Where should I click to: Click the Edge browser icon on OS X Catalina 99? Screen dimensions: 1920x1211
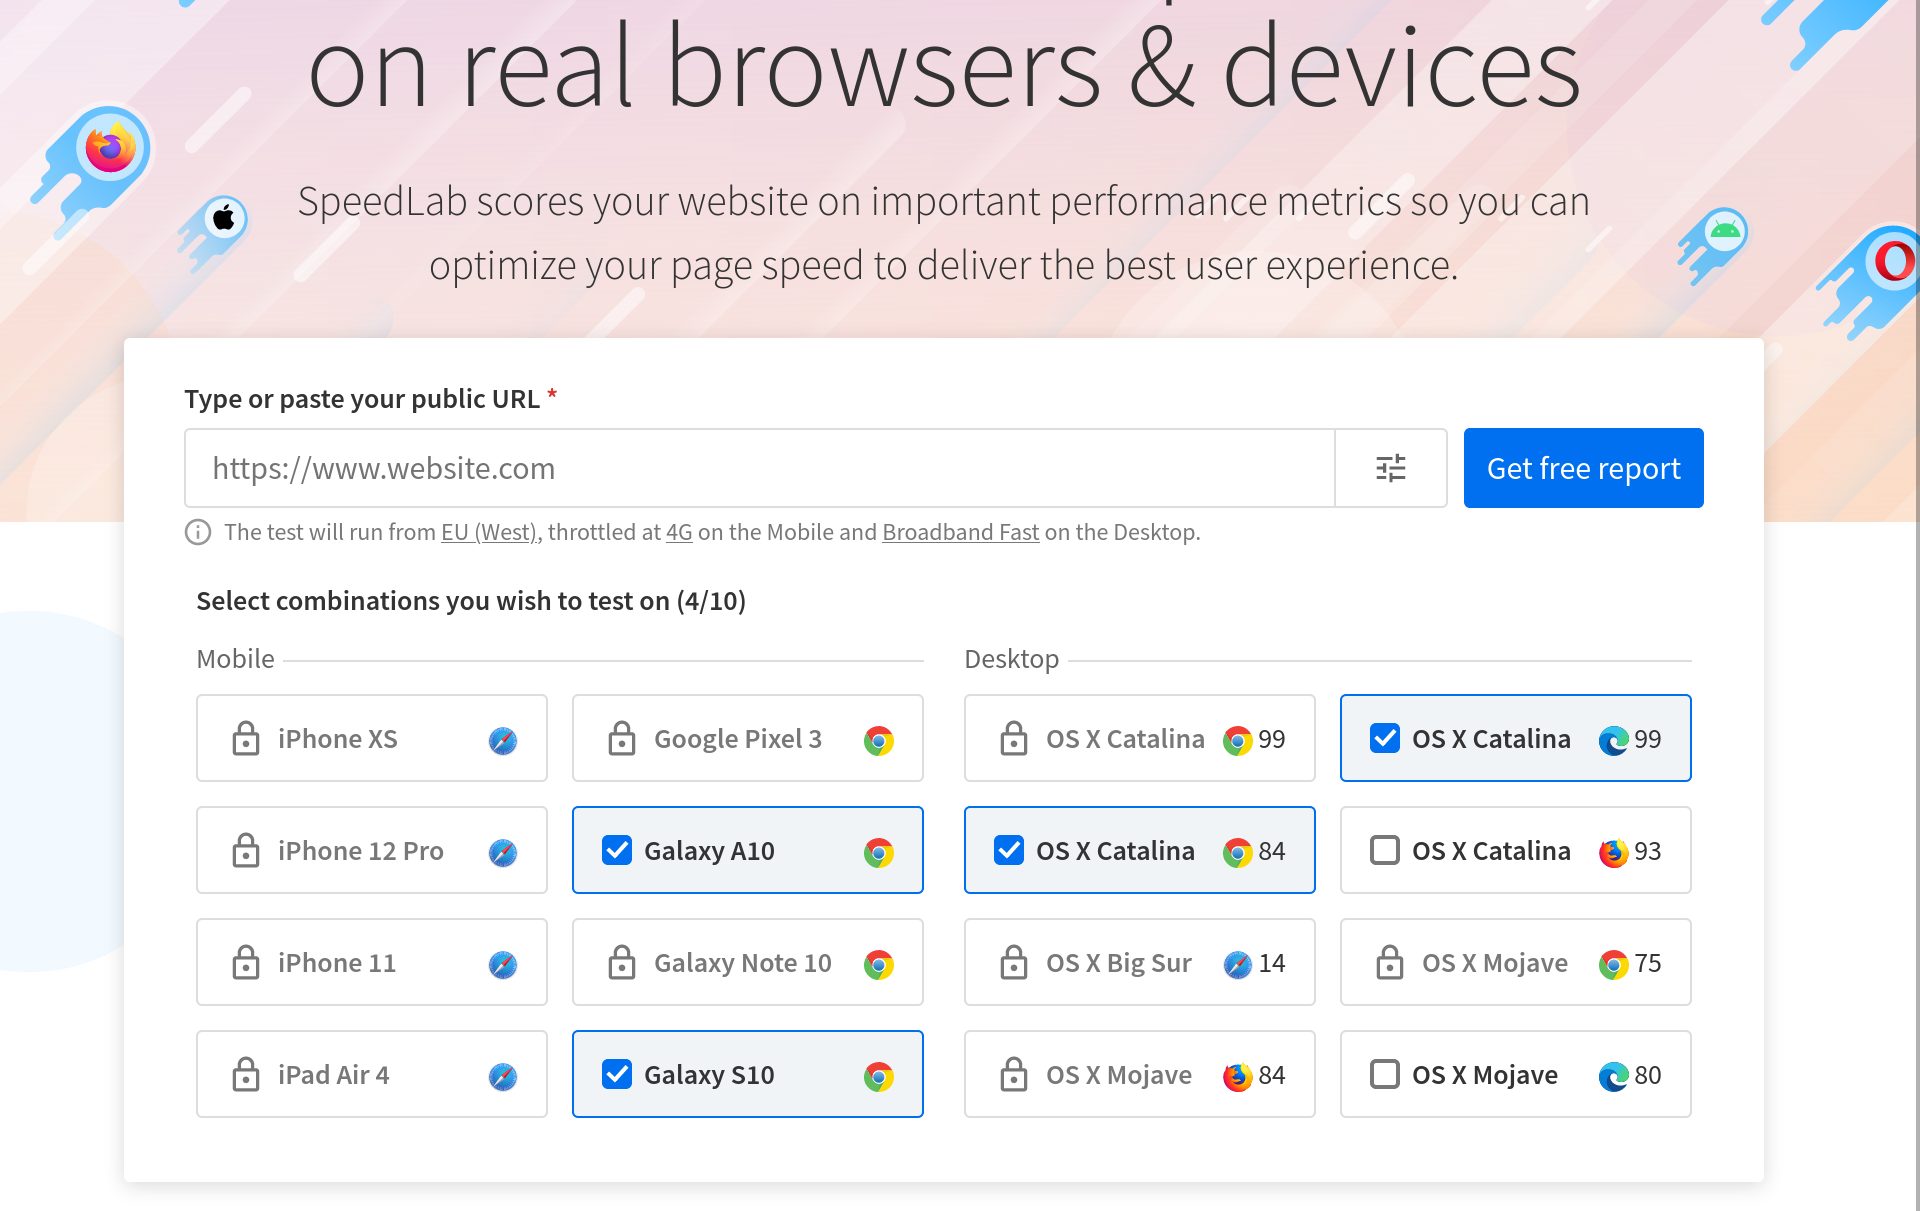[x=1612, y=737]
